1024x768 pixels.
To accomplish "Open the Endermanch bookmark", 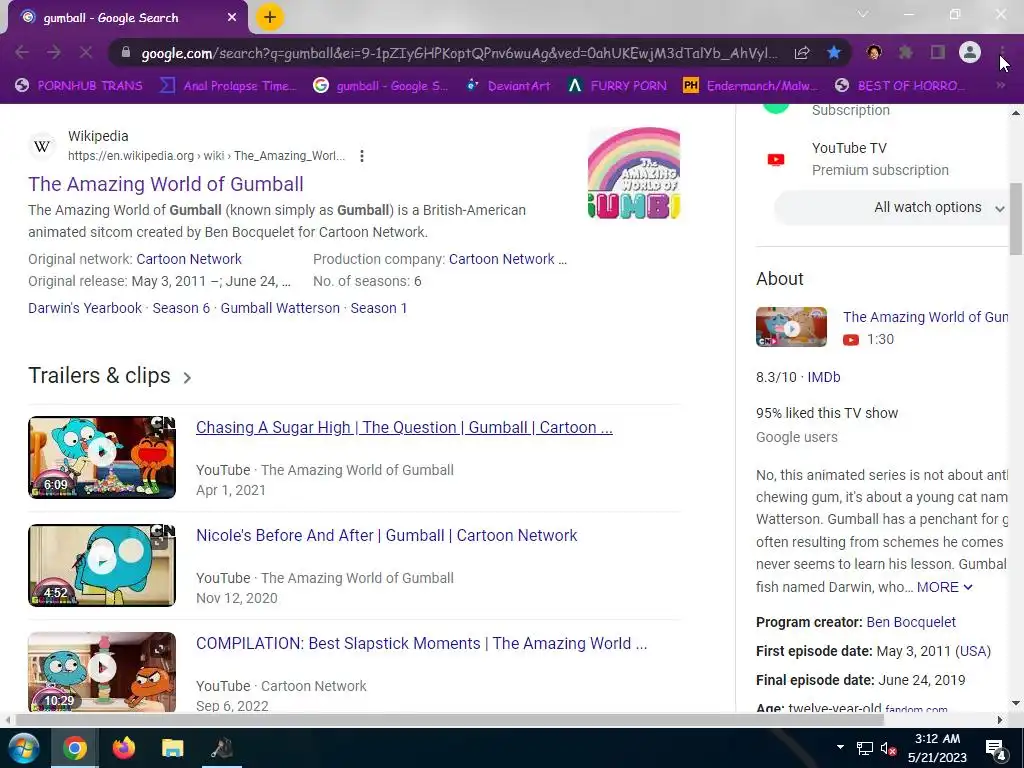I will pos(750,86).
